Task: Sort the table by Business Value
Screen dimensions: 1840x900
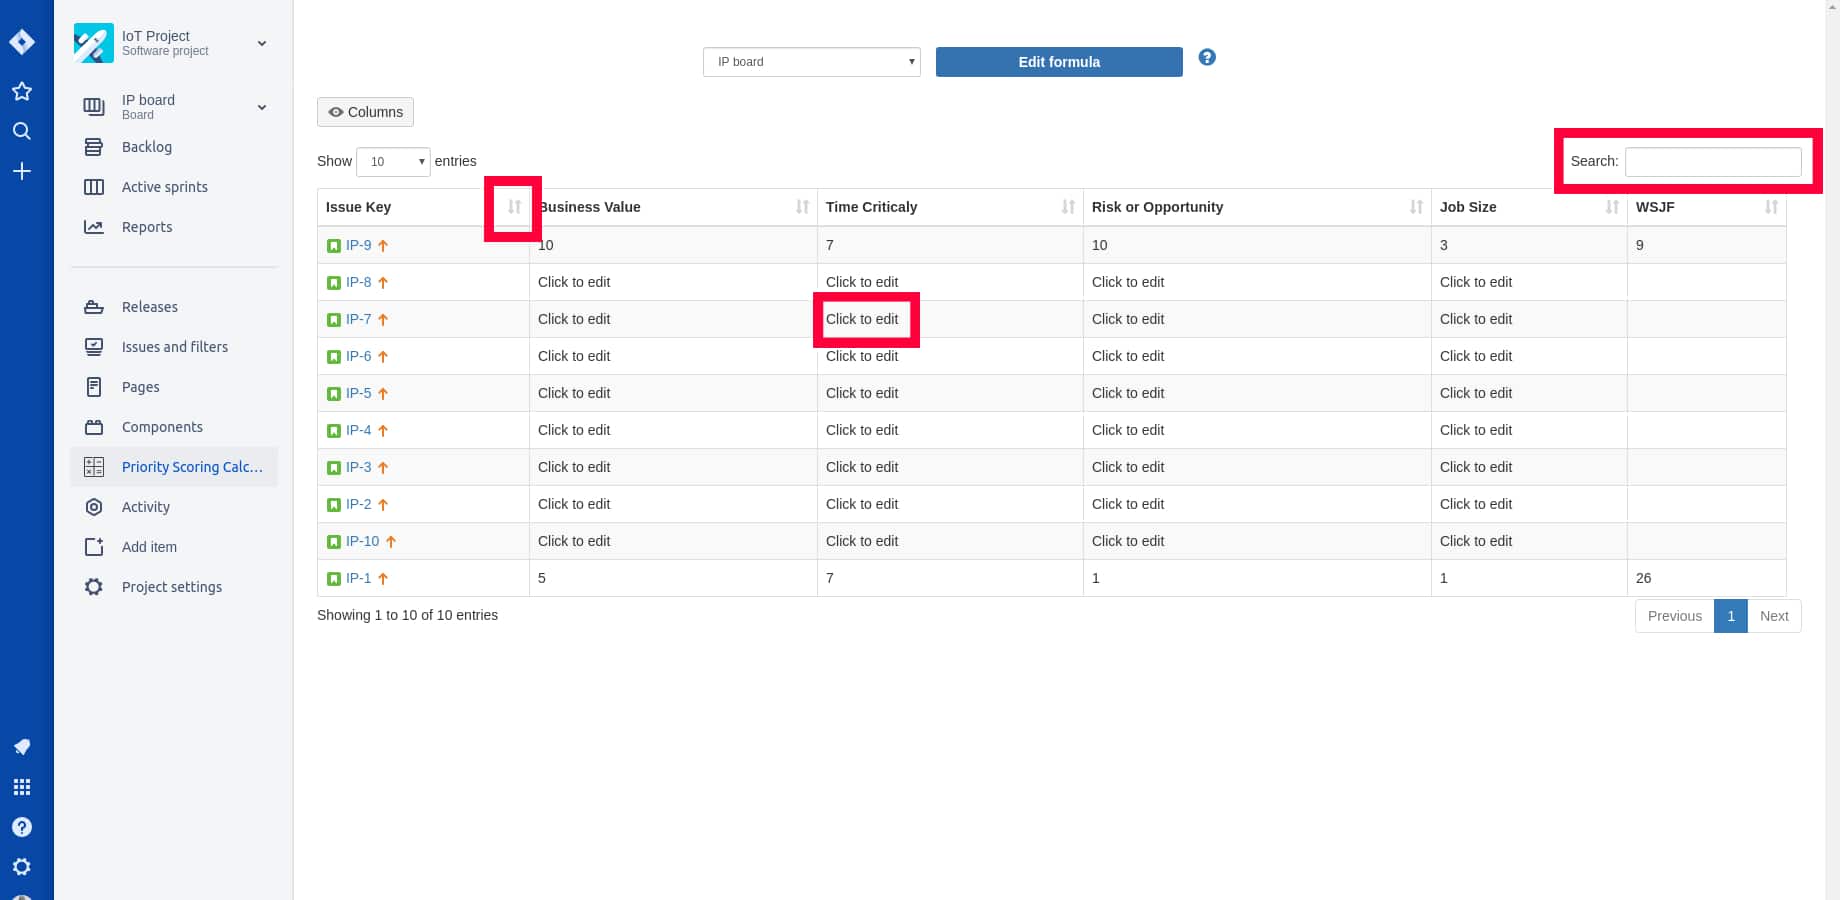Action: [802, 207]
